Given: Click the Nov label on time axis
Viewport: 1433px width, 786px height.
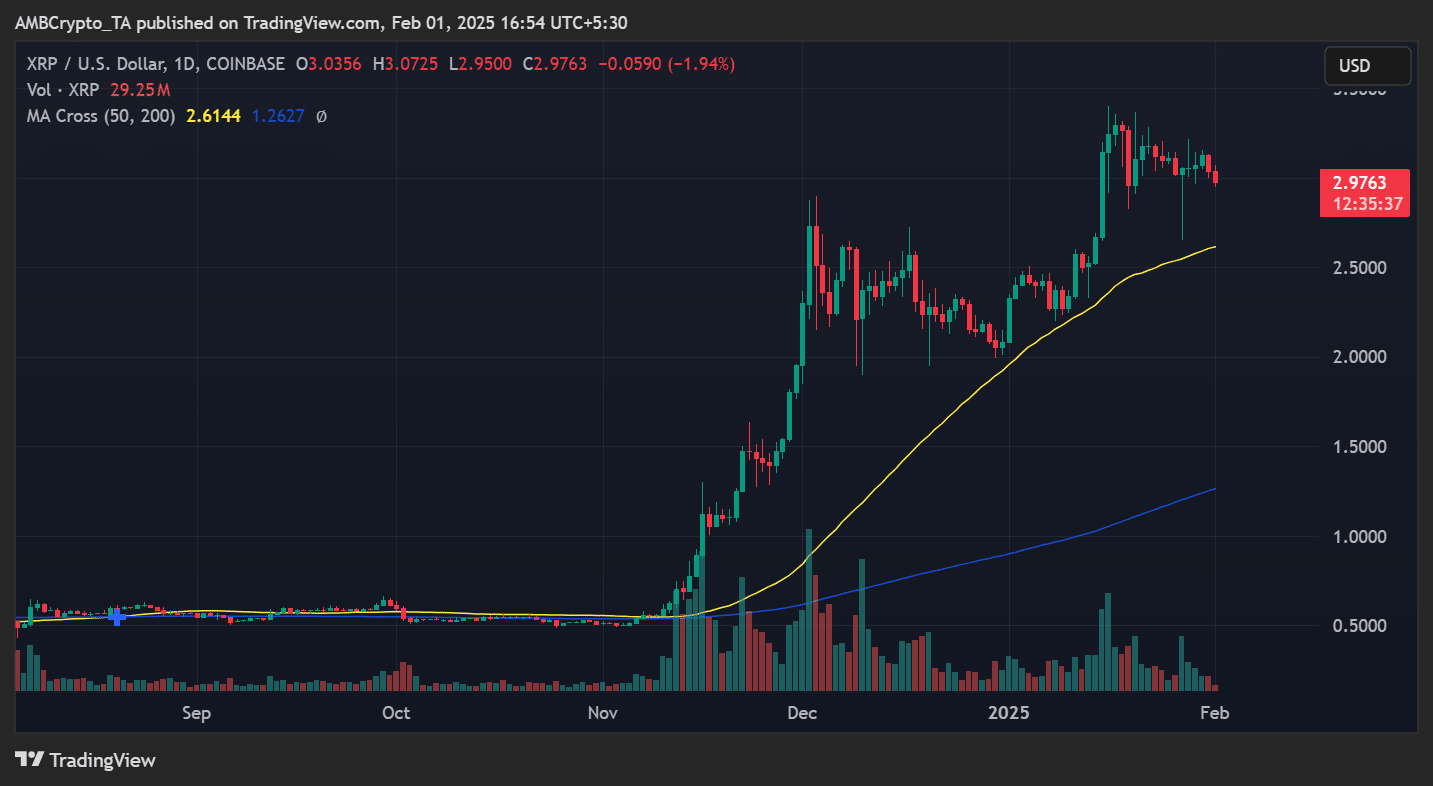Looking at the screenshot, I should pos(602,713).
